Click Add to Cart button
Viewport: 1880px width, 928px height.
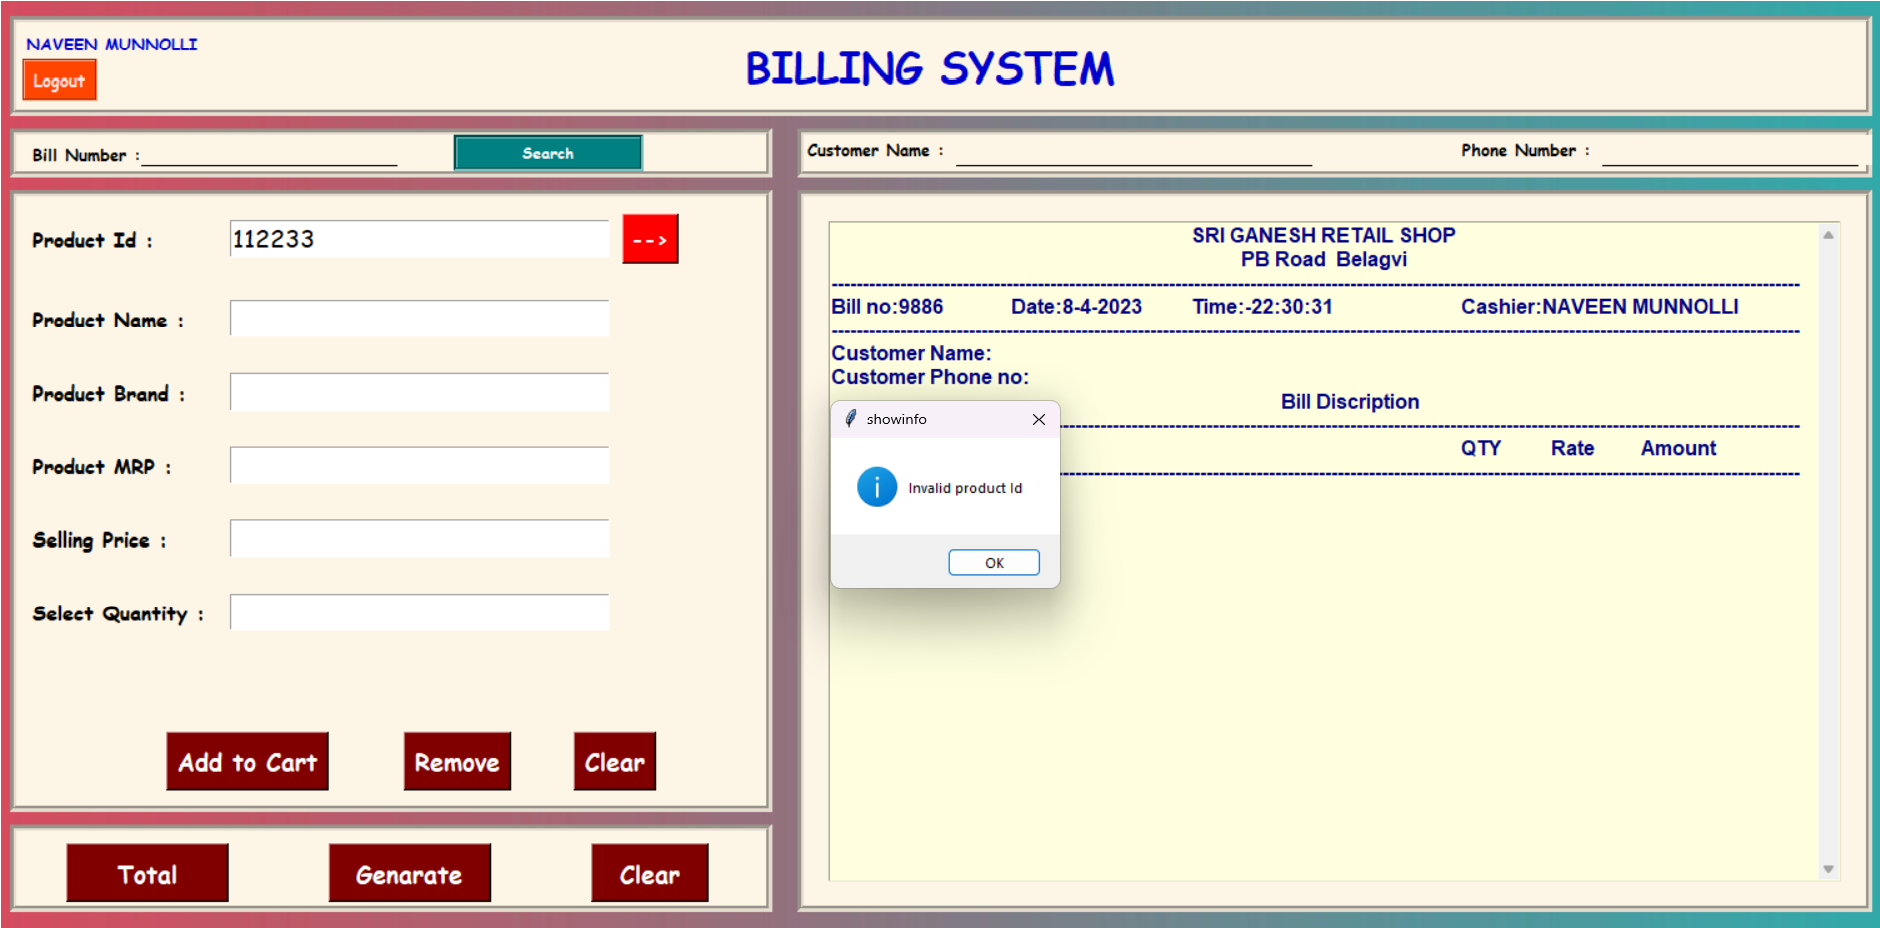(x=247, y=762)
